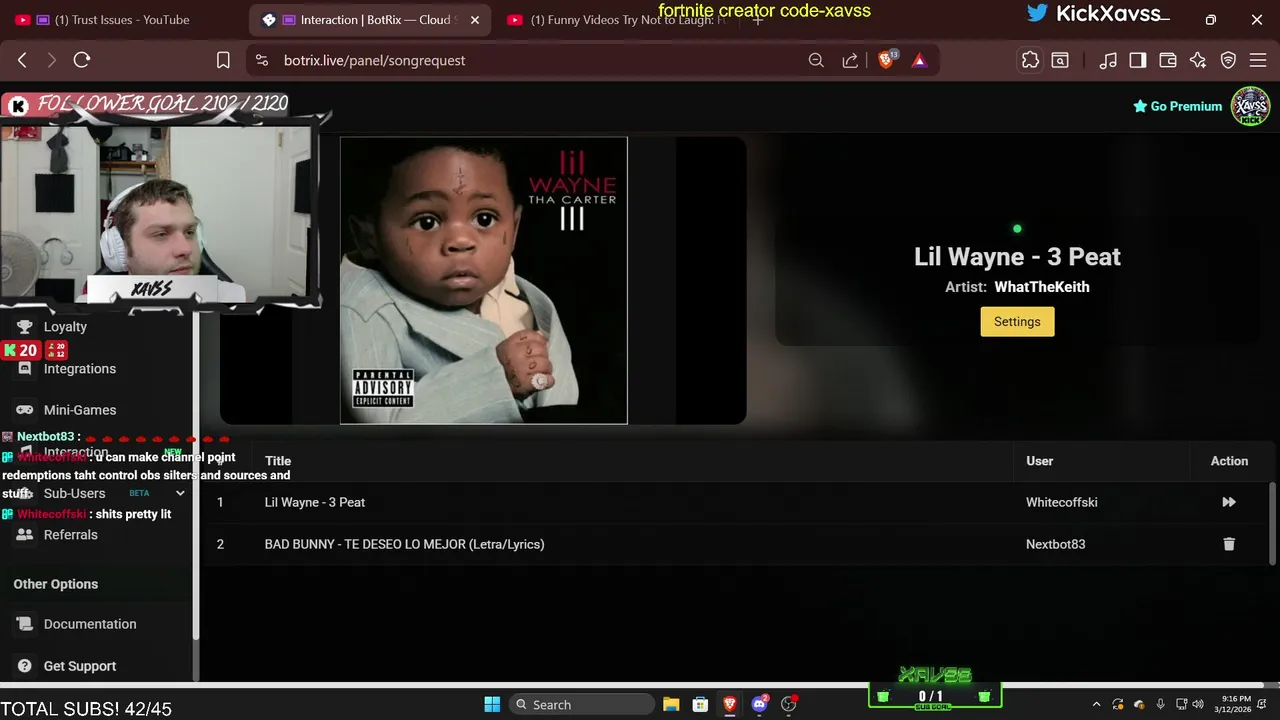Open Brave Shields lion icon
Viewport: 1280px width, 720px height.
[x=886, y=60]
